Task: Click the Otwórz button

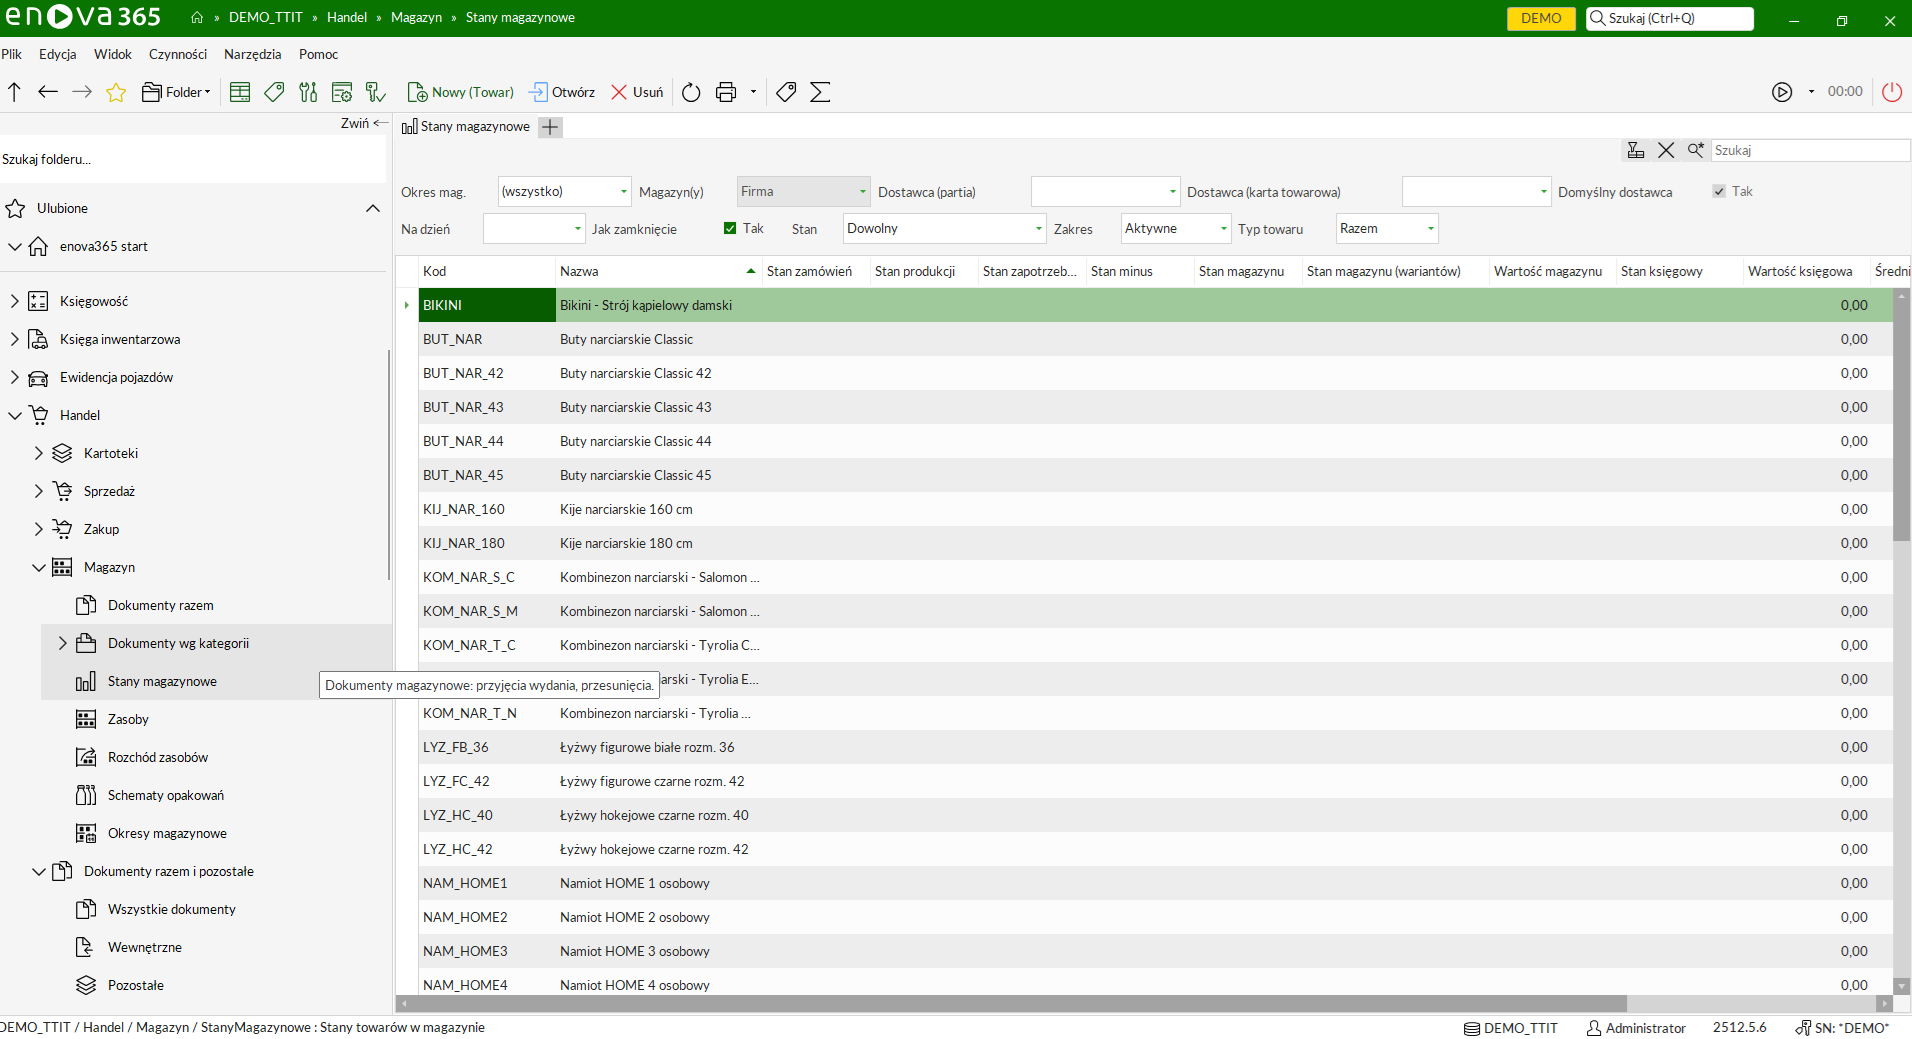Action: pyautogui.click(x=562, y=92)
